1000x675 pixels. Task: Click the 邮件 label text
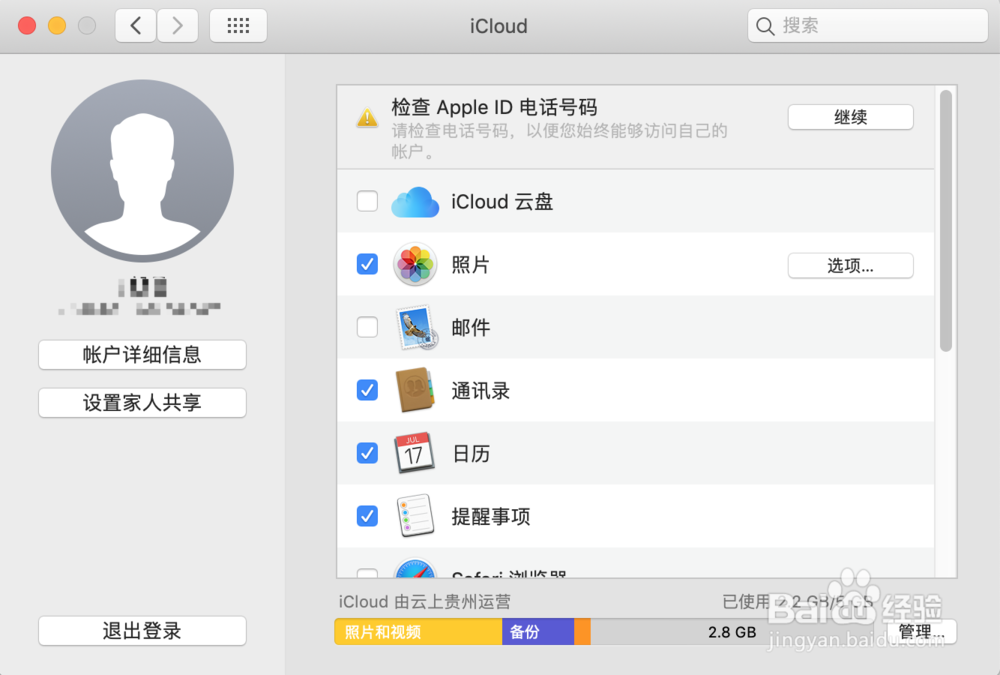(x=471, y=327)
